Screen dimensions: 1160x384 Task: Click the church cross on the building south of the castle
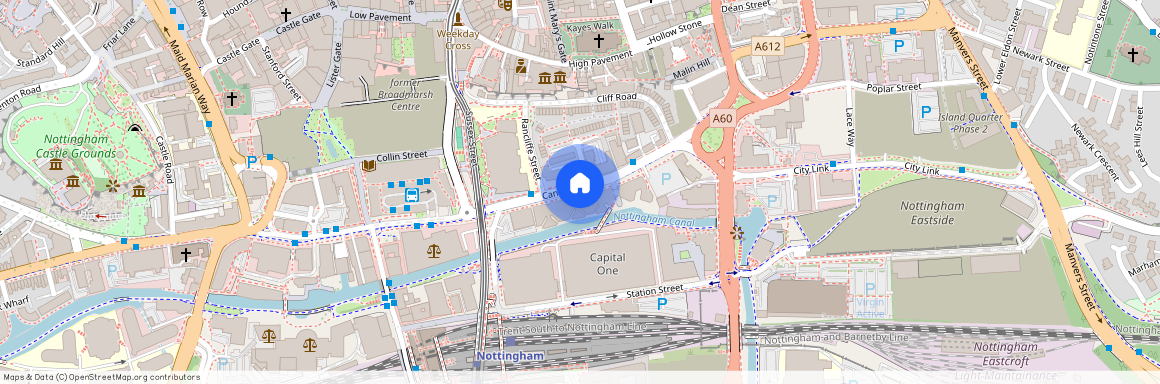pyautogui.click(x=186, y=255)
